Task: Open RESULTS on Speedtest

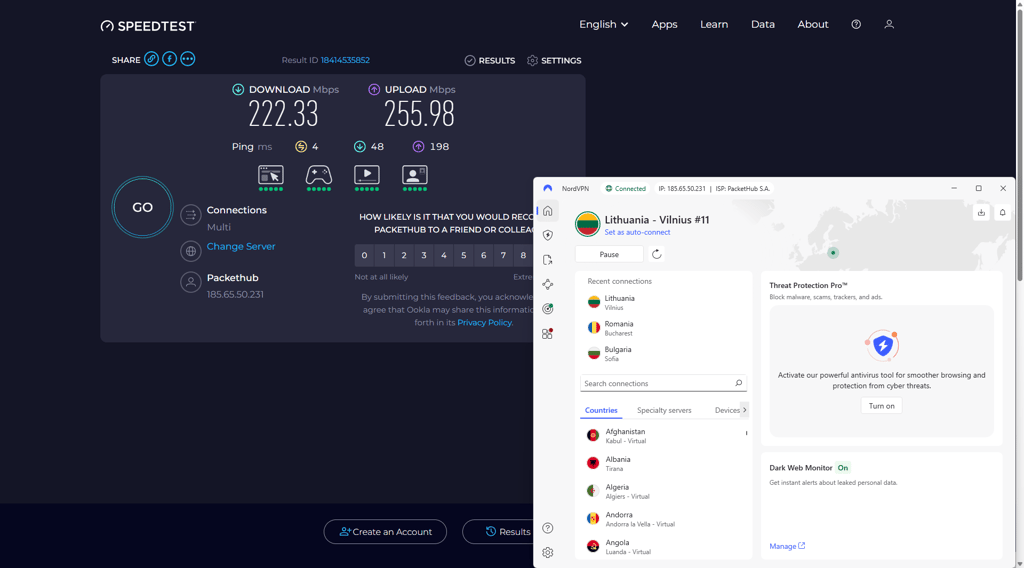Action: [x=490, y=60]
